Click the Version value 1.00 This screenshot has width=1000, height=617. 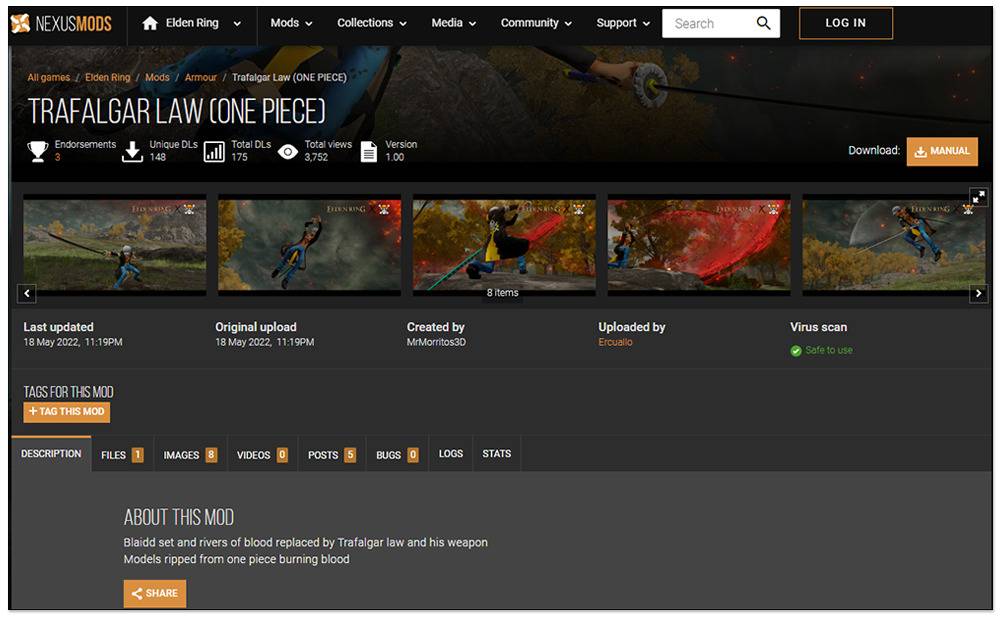pyautogui.click(x=394, y=157)
